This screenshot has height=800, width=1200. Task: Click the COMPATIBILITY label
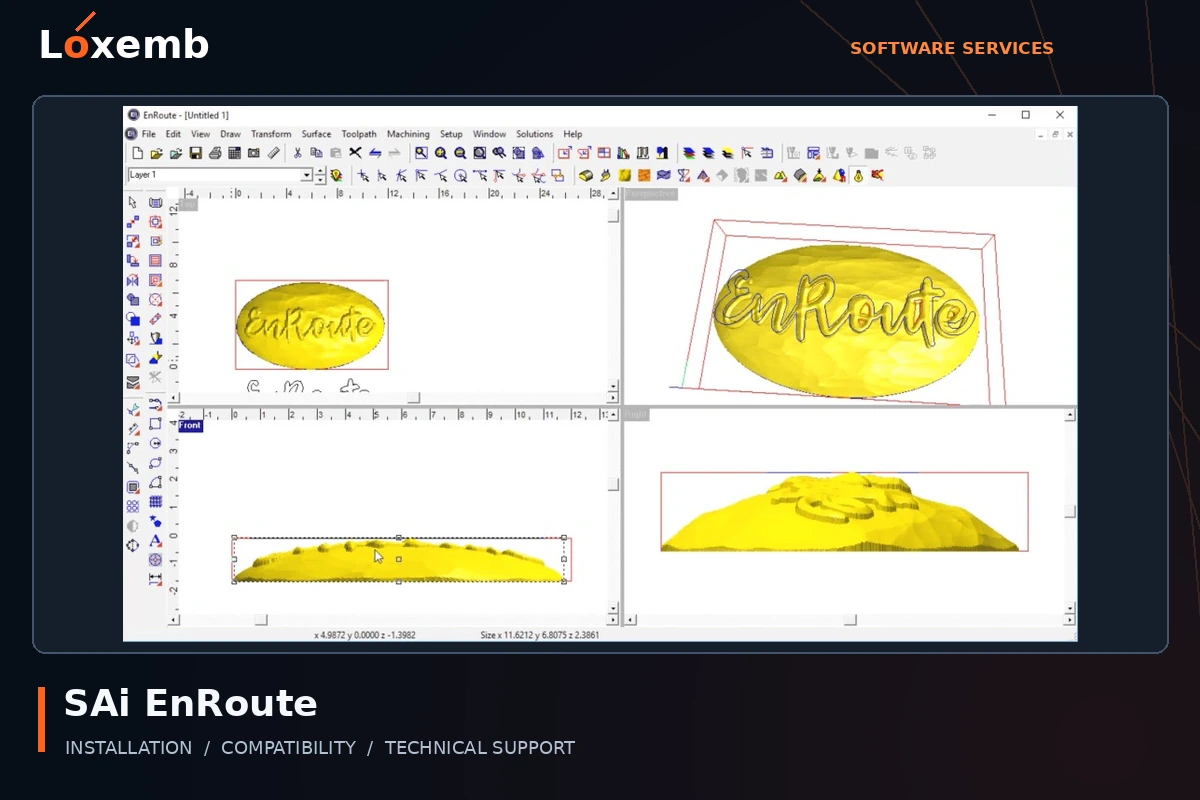point(288,748)
